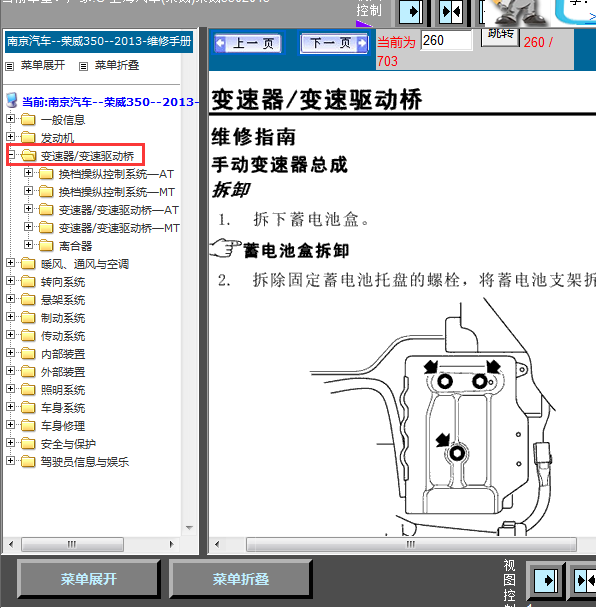Click bottom 视图控制 expand-right arrow icon
The width and height of the screenshot is (596, 608).
point(547,580)
